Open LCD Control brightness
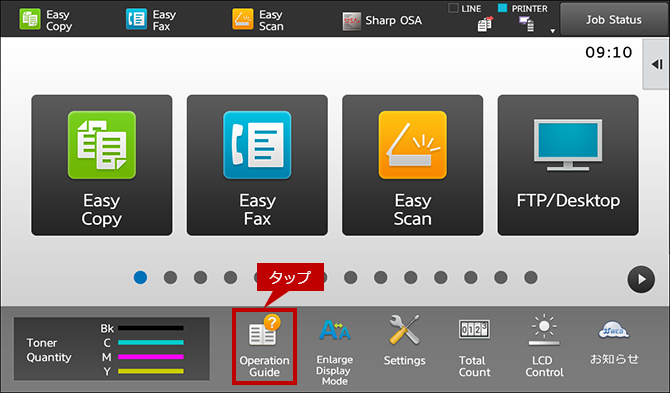Viewport: 670px width, 393px height. [544, 347]
